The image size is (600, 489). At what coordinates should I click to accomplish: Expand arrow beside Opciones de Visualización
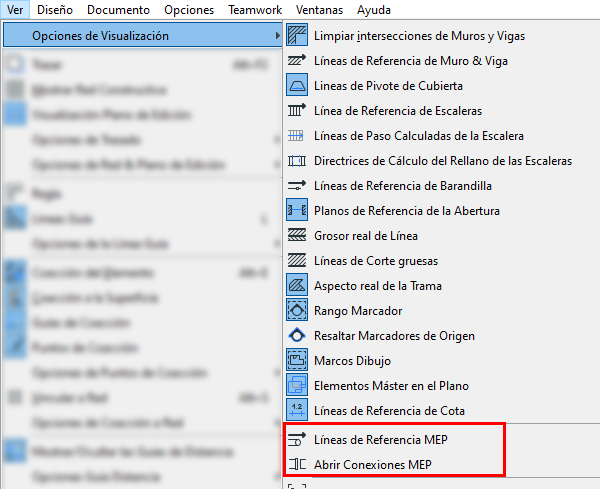pos(277,36)
